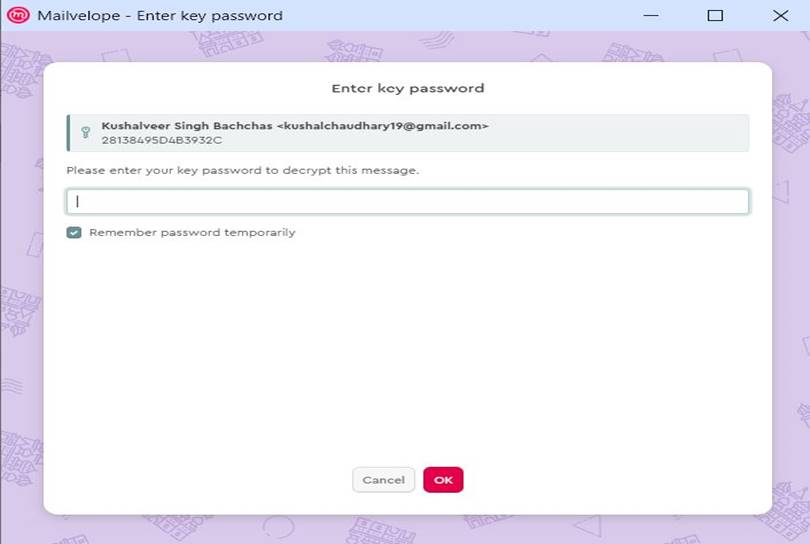Uncheck the Remember password temporarily checkbox
The width and height of the screenshot is (810, 544).
pos(74,232)
